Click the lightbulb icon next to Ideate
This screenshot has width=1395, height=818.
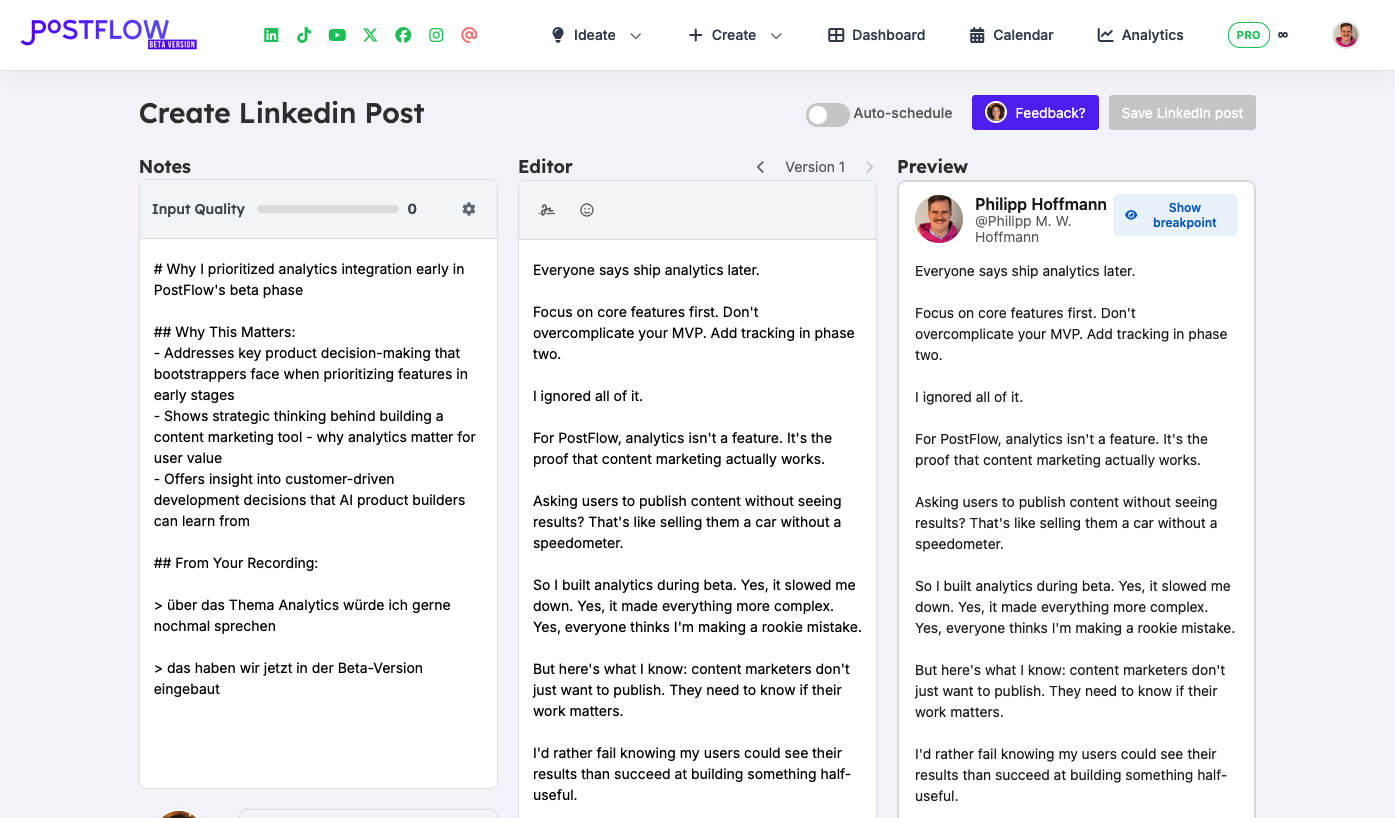click(x=557, y=34)
